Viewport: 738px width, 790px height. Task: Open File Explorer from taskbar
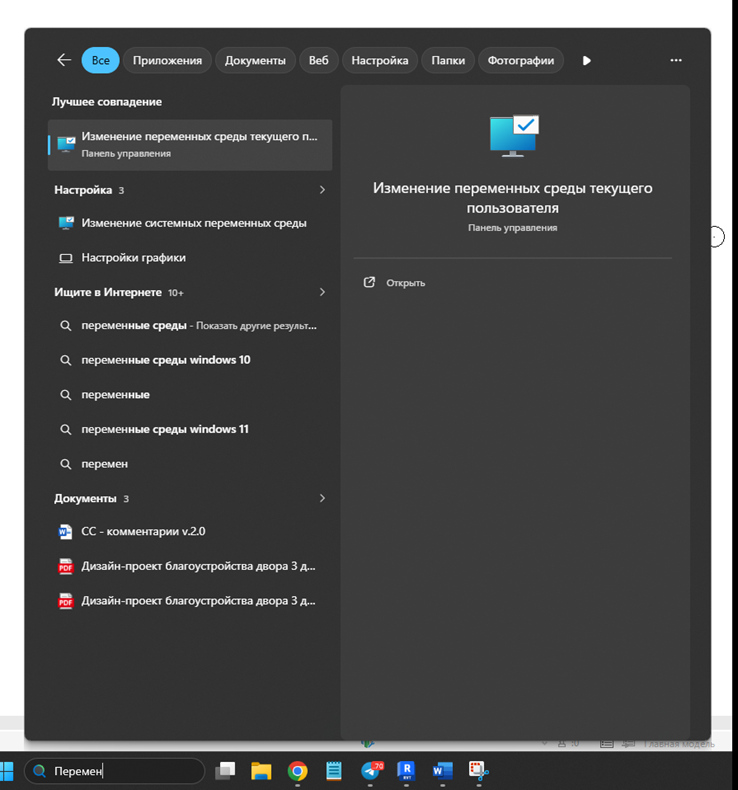point(261,771)
